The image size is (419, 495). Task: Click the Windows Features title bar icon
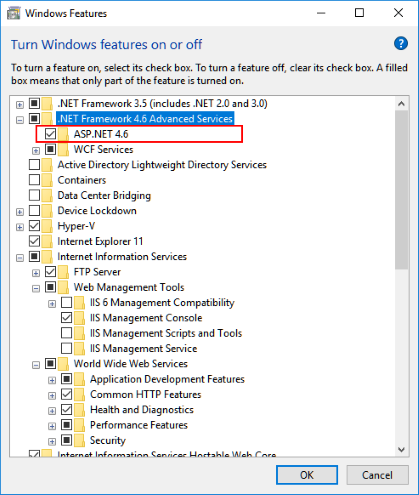(13, 13)
